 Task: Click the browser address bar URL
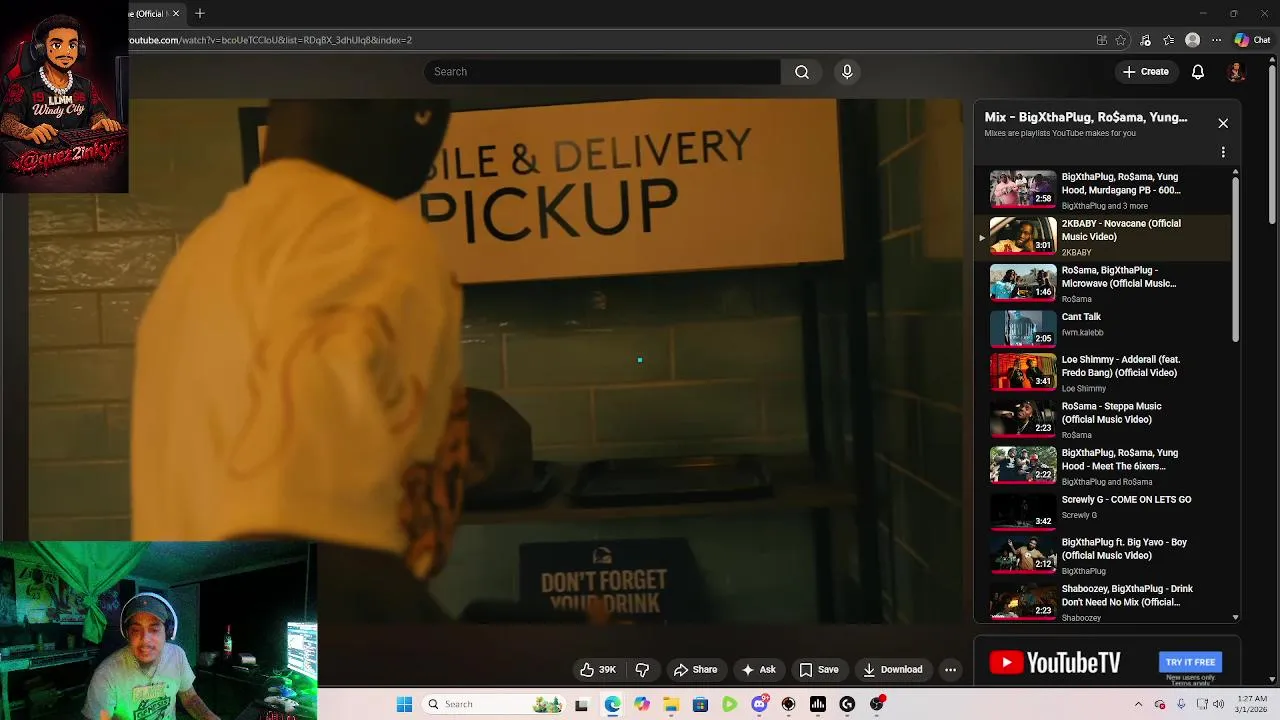click(270, 40)
